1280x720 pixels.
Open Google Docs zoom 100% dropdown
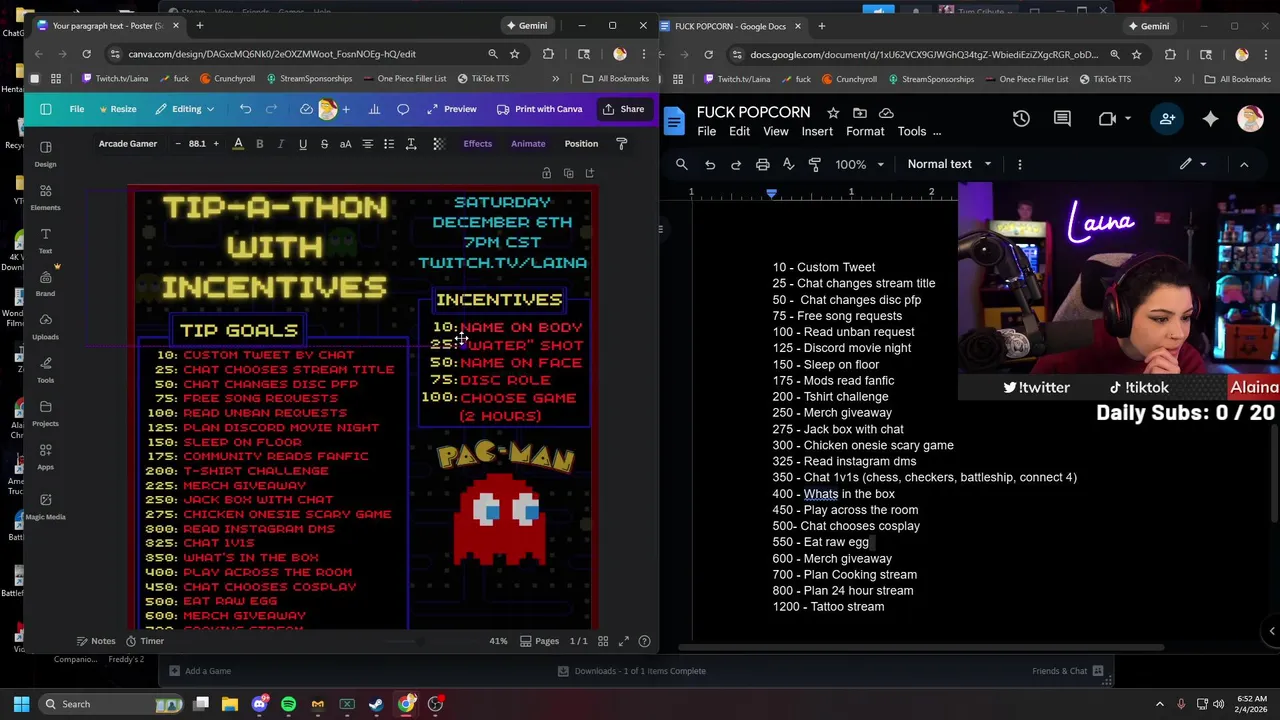(860, 164)
